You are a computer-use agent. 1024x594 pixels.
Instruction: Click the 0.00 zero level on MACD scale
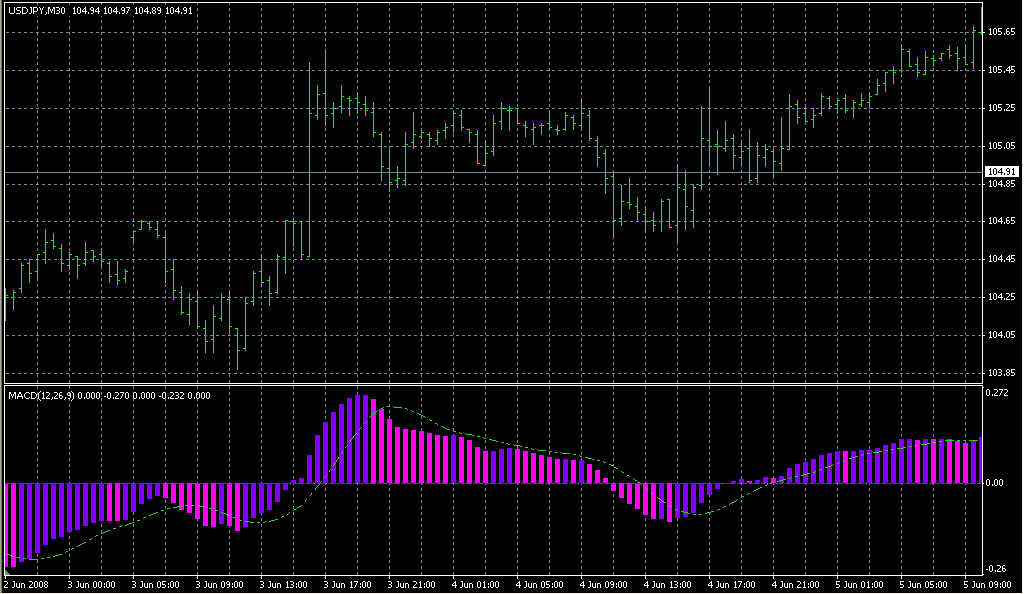pos(999,480)
